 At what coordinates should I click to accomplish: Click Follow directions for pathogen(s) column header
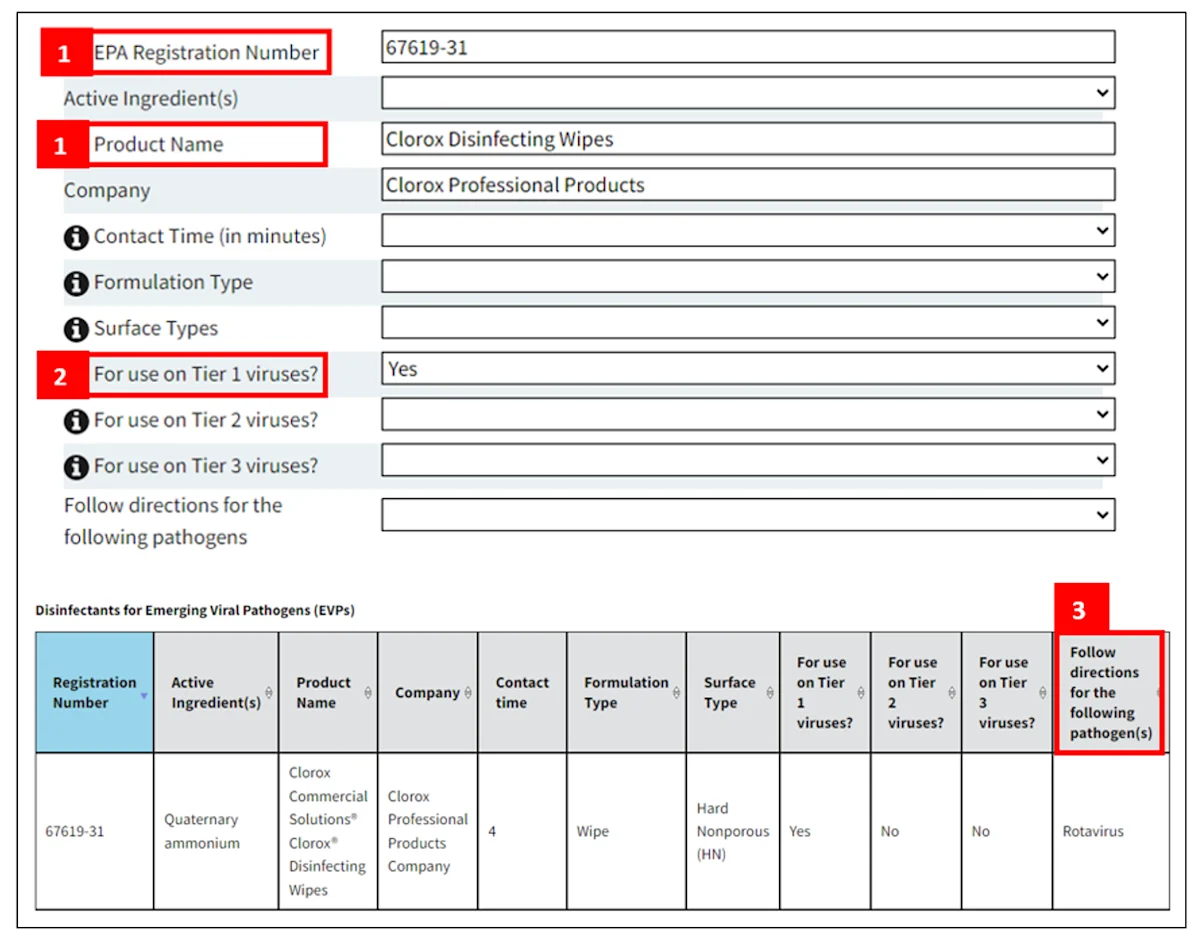click(x=1110, y=692)
